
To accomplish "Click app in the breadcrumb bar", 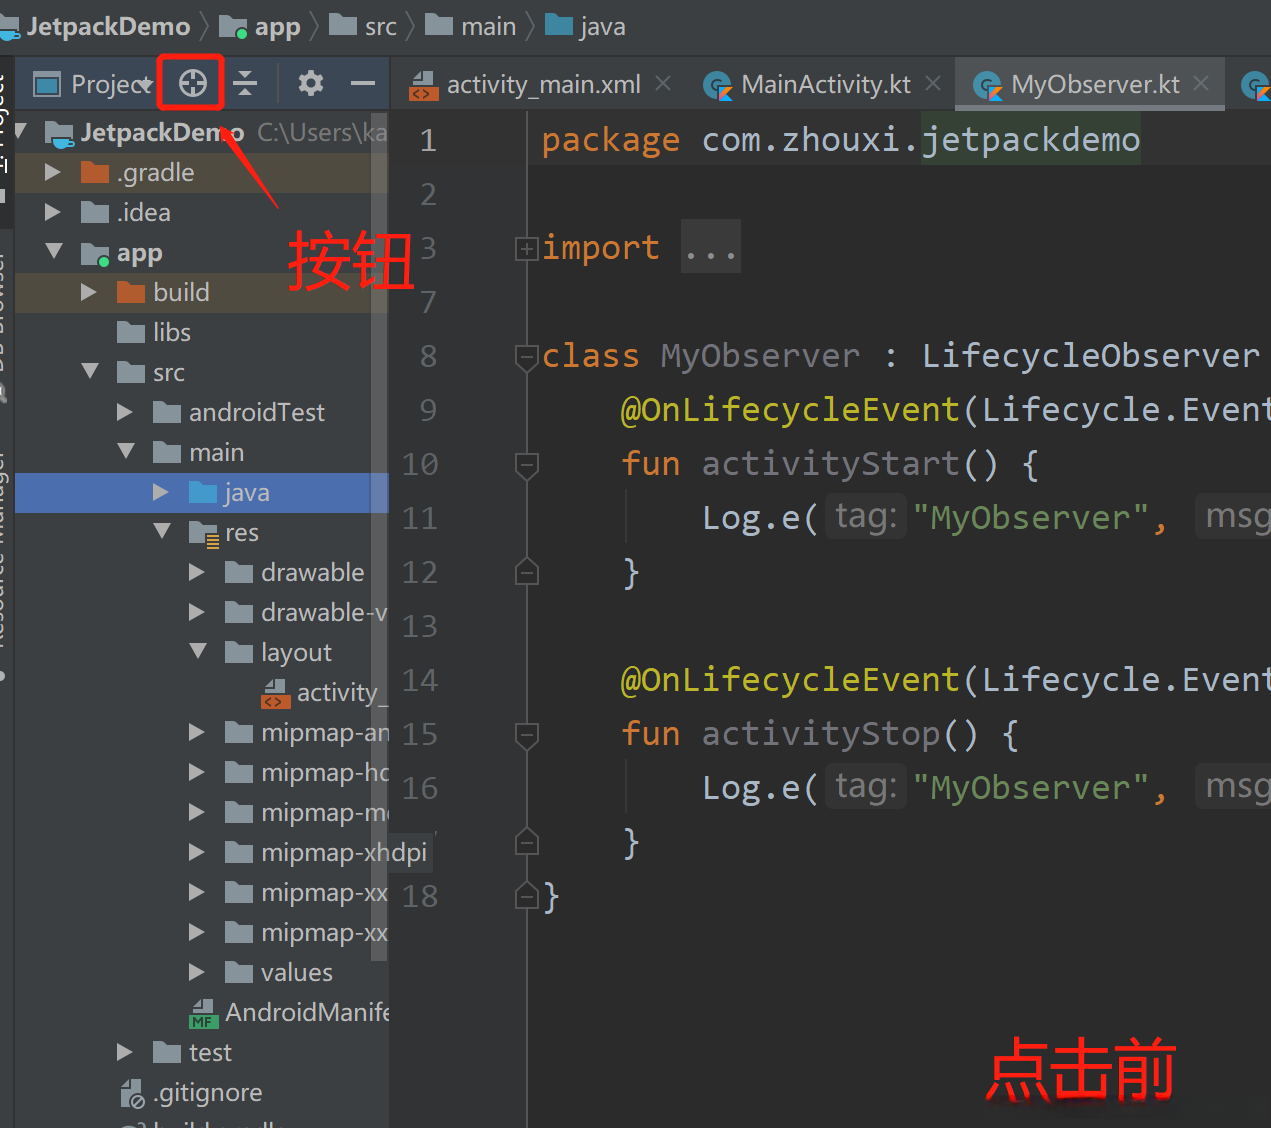I will pyautogui.click(x=260, y=27).
